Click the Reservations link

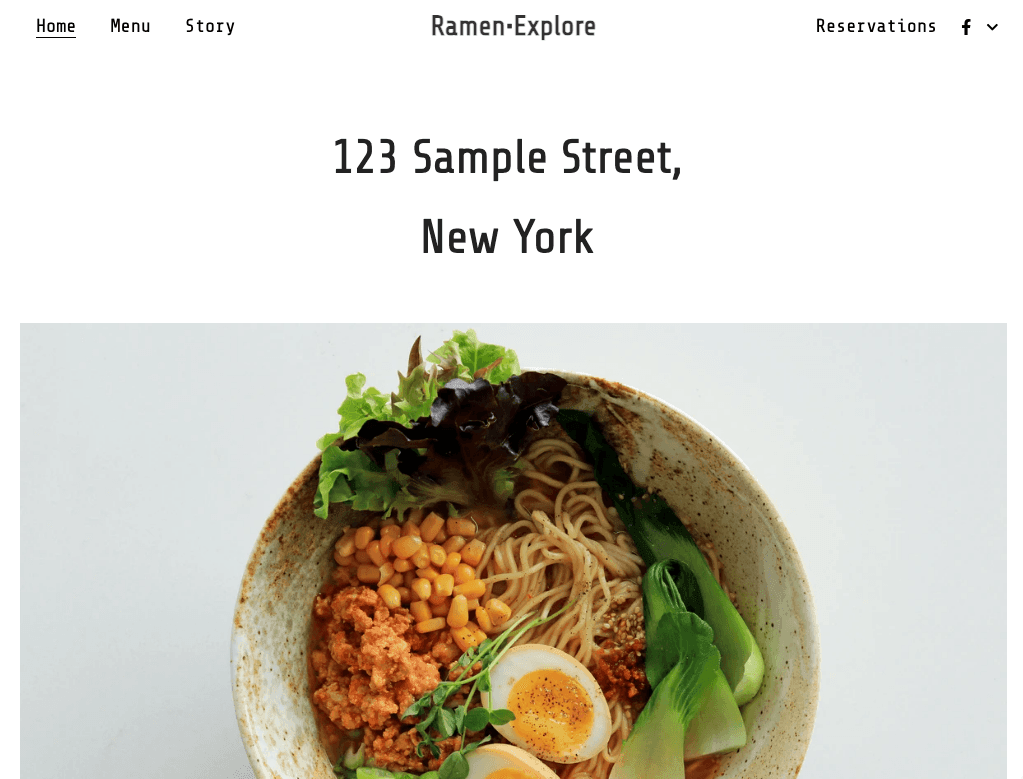(876, 26)
